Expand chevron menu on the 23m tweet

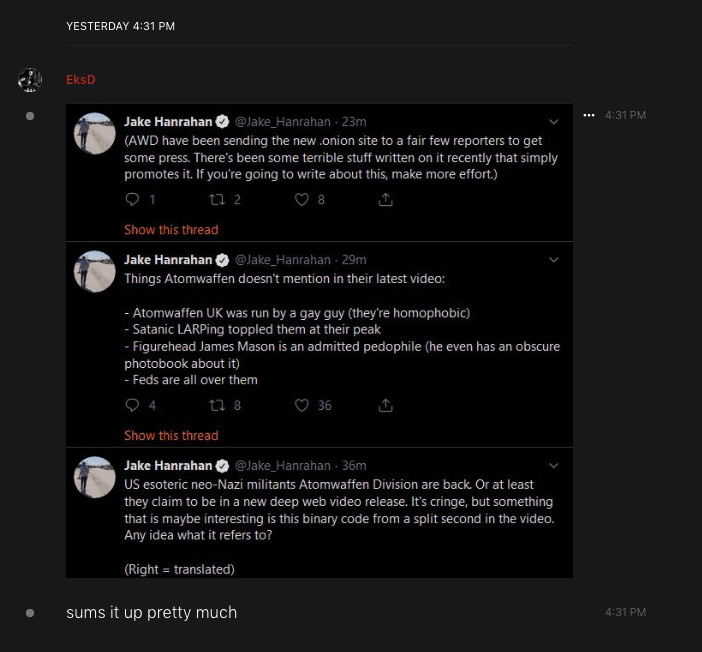554,122
